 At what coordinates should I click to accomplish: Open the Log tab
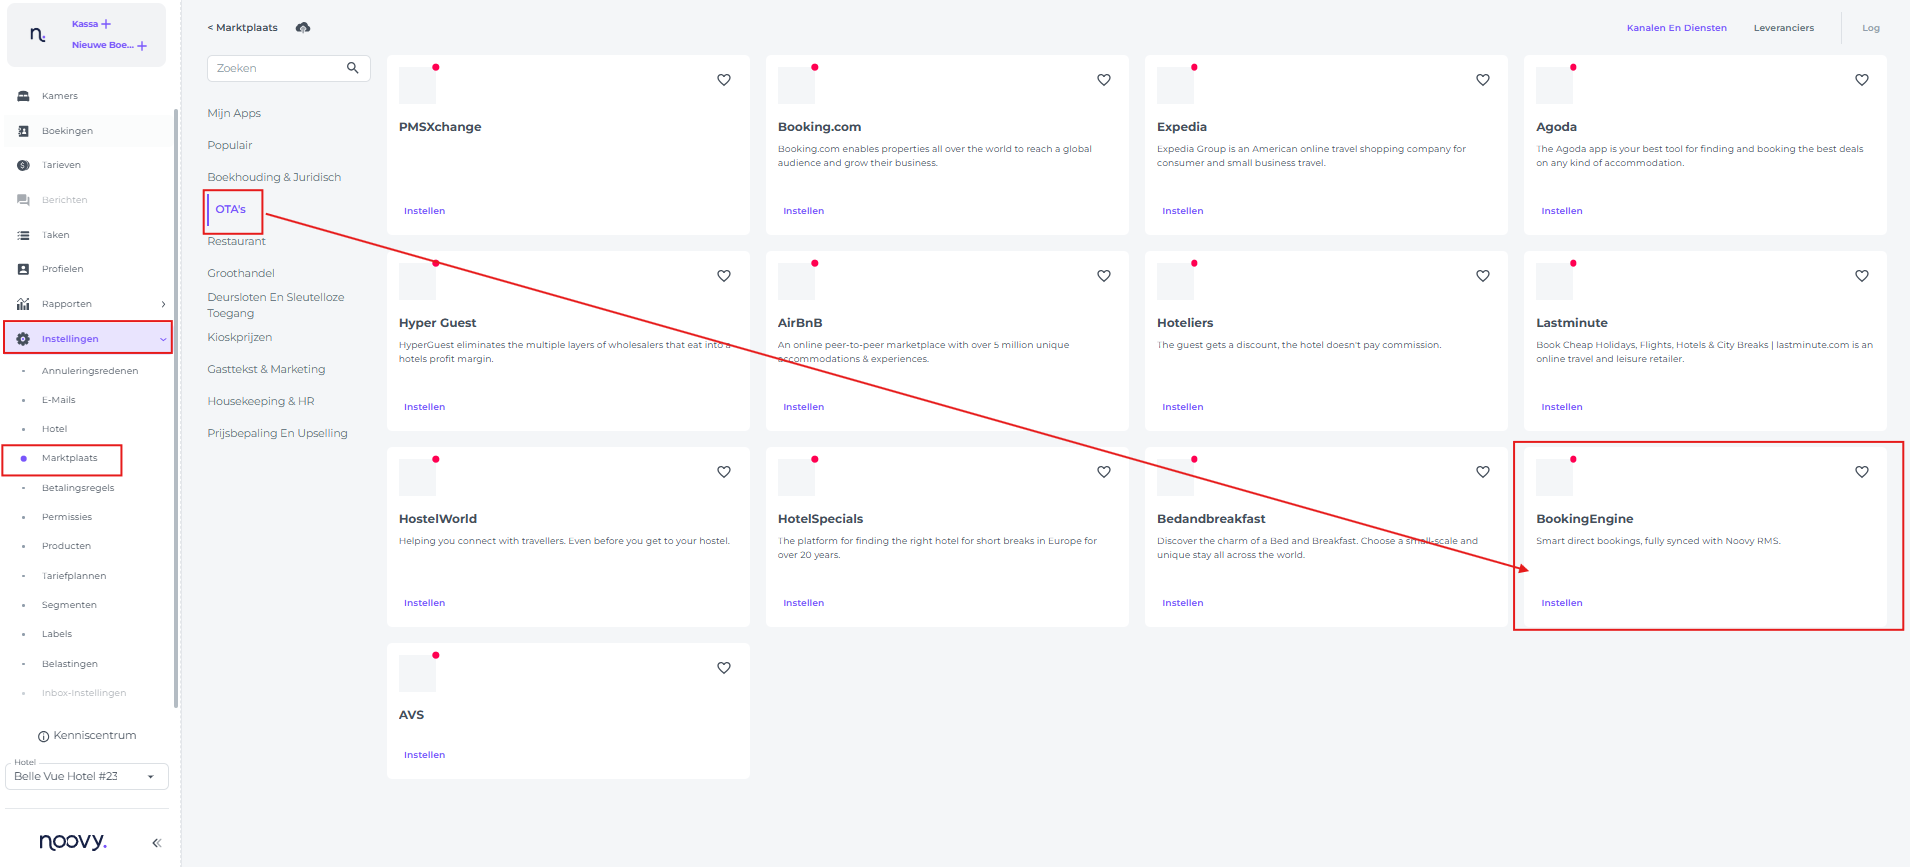click(x=1871, y=28)
